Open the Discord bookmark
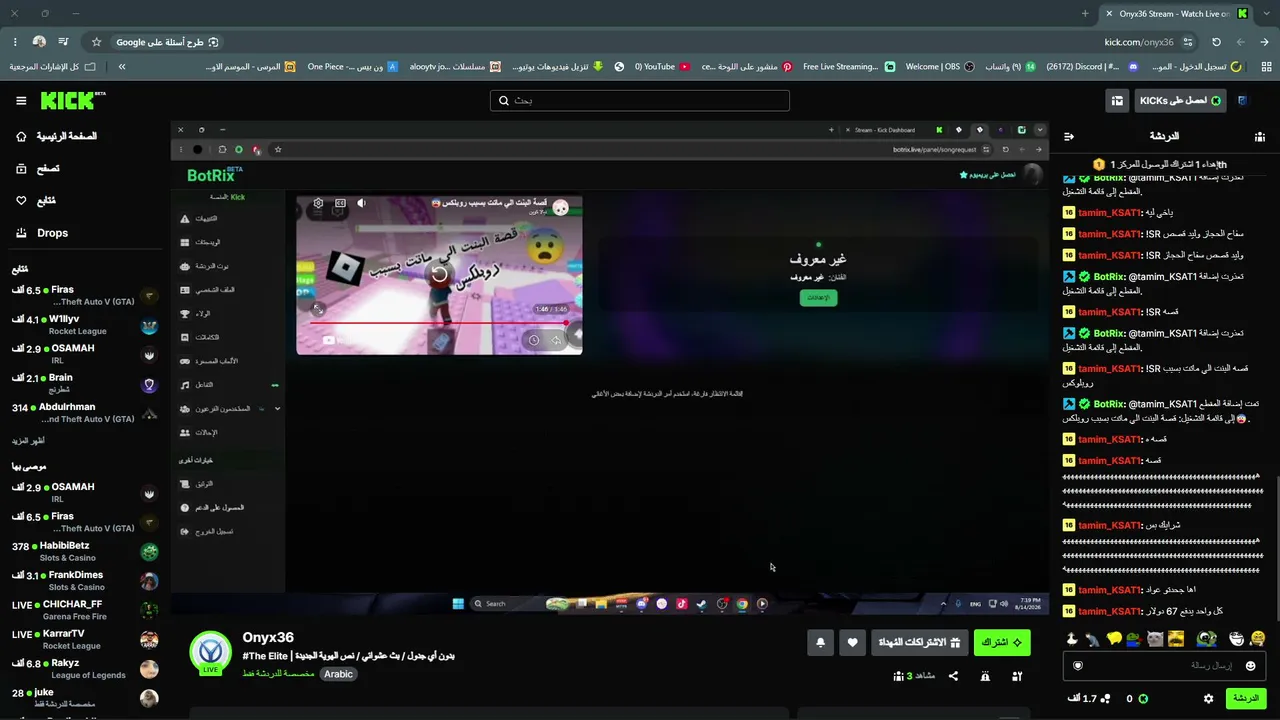1280x720 pixels. (x=1092, y=67)
